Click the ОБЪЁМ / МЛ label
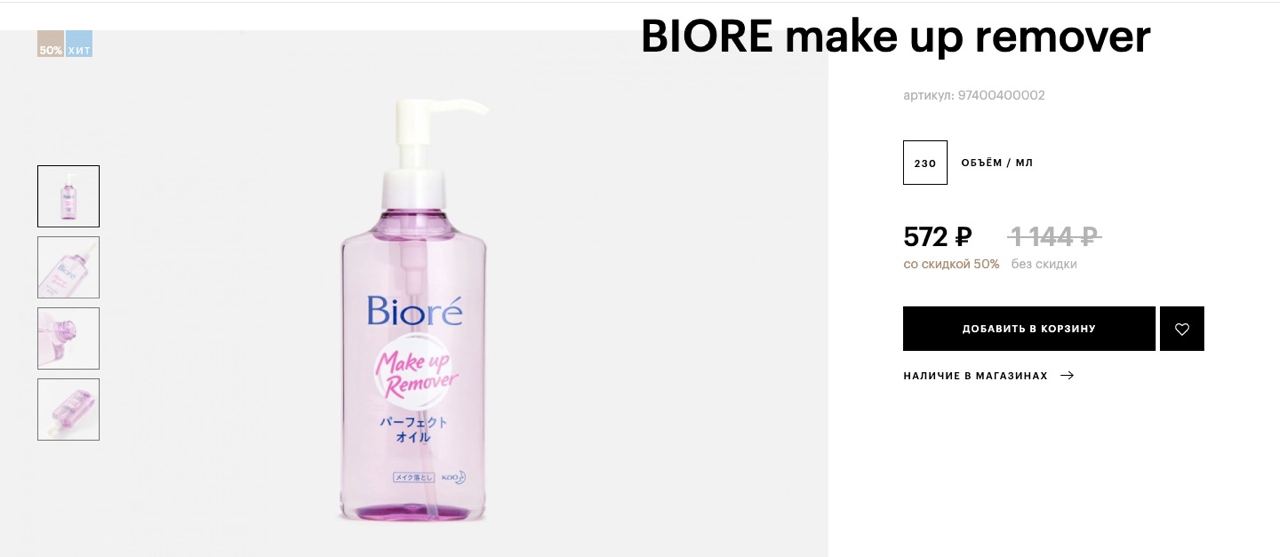1280x557 pixels. click(x=997, y=163)
